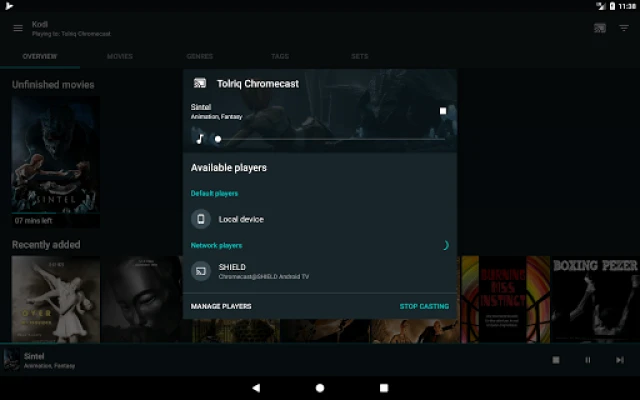640x400 pixels.
Task: Click play notification icon in status bar
Action: pos(9,6)
